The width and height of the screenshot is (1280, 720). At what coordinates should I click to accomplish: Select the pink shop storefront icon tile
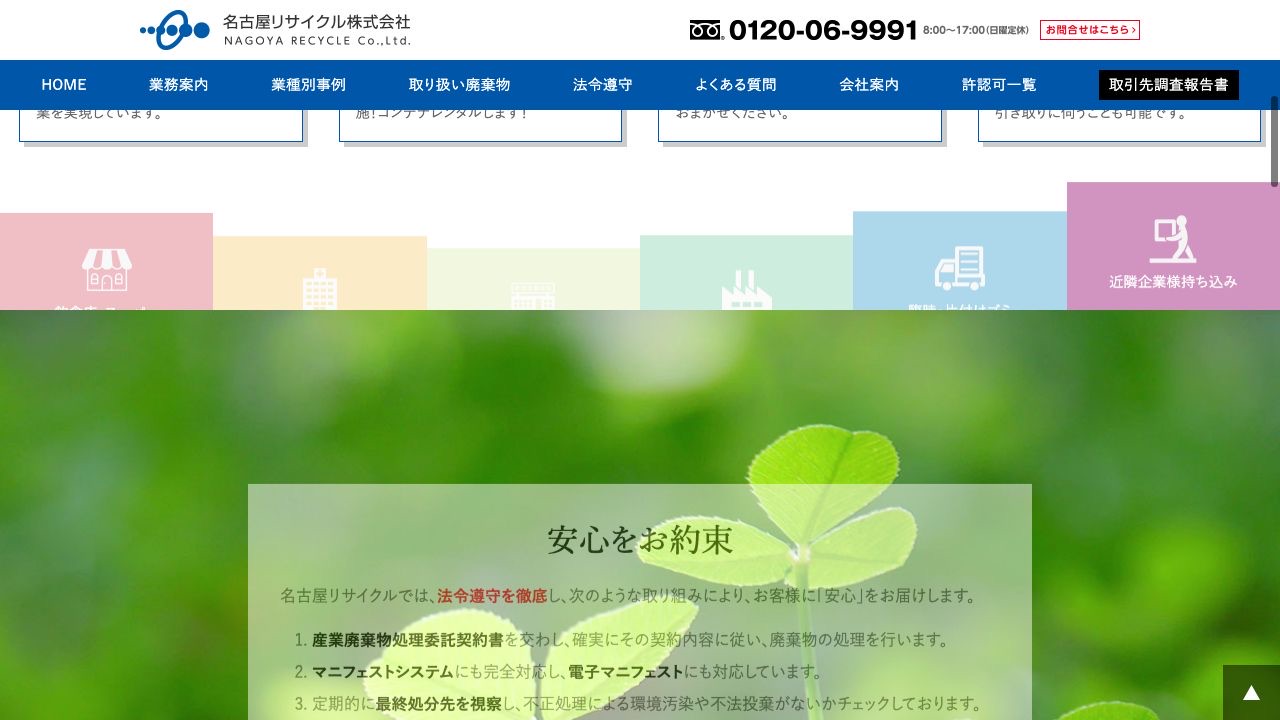tap(106, 262)
